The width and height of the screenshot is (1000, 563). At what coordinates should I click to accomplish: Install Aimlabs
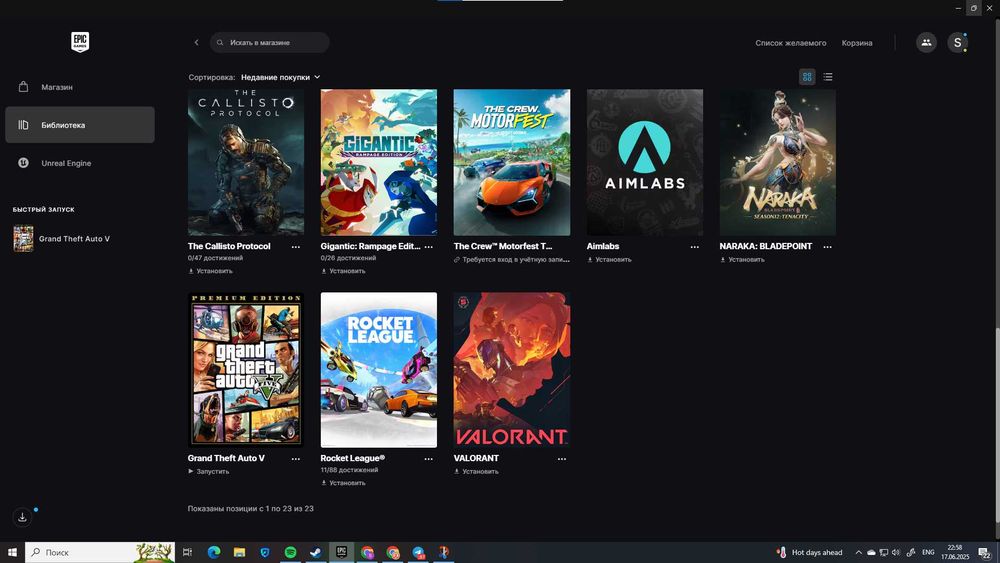609,260
